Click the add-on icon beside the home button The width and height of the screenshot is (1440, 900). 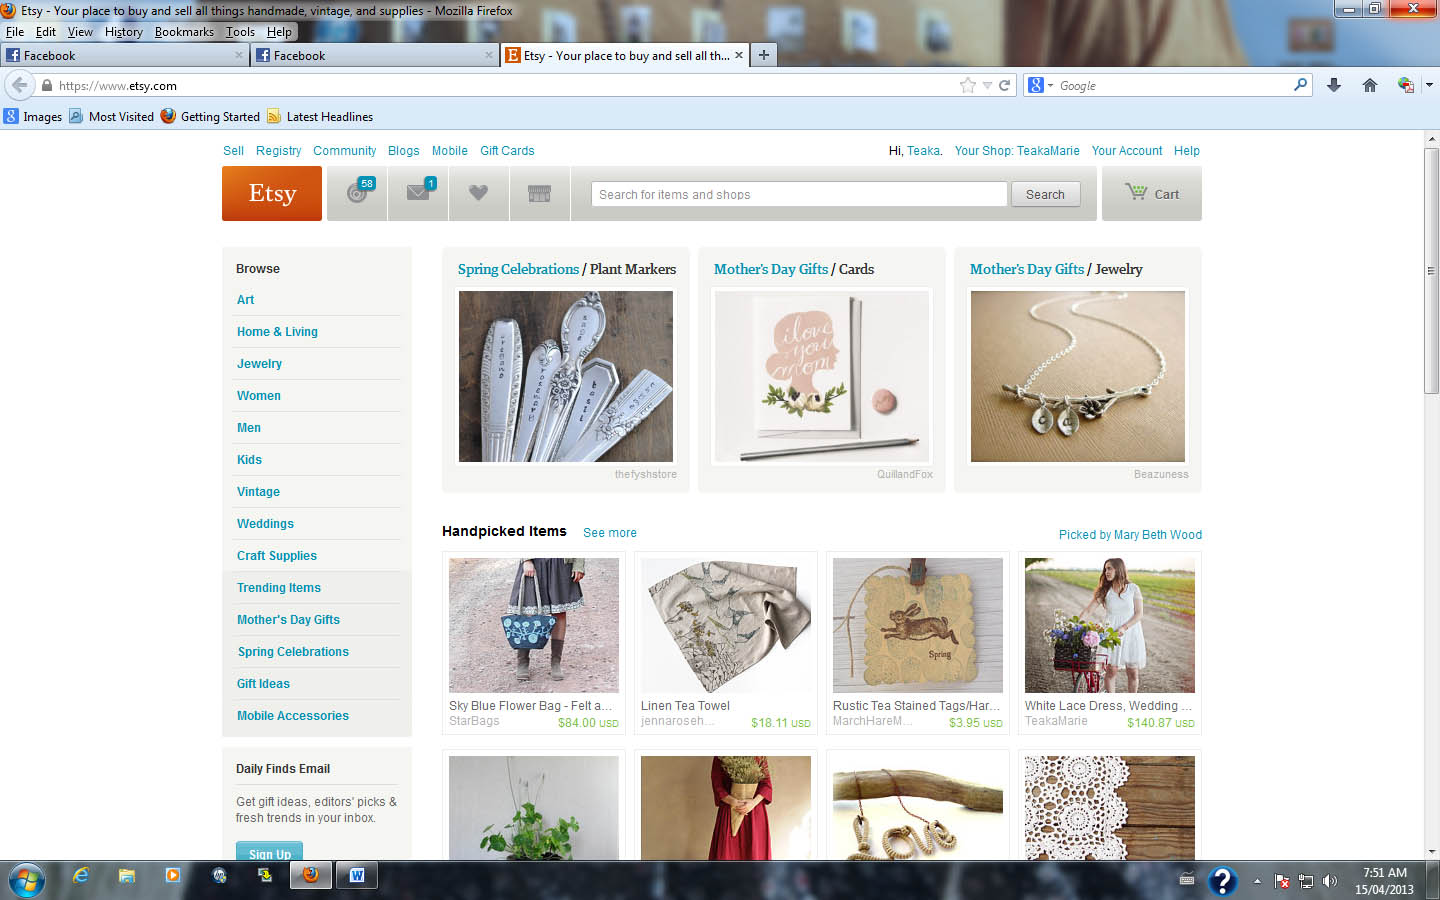pos(1406,85)
